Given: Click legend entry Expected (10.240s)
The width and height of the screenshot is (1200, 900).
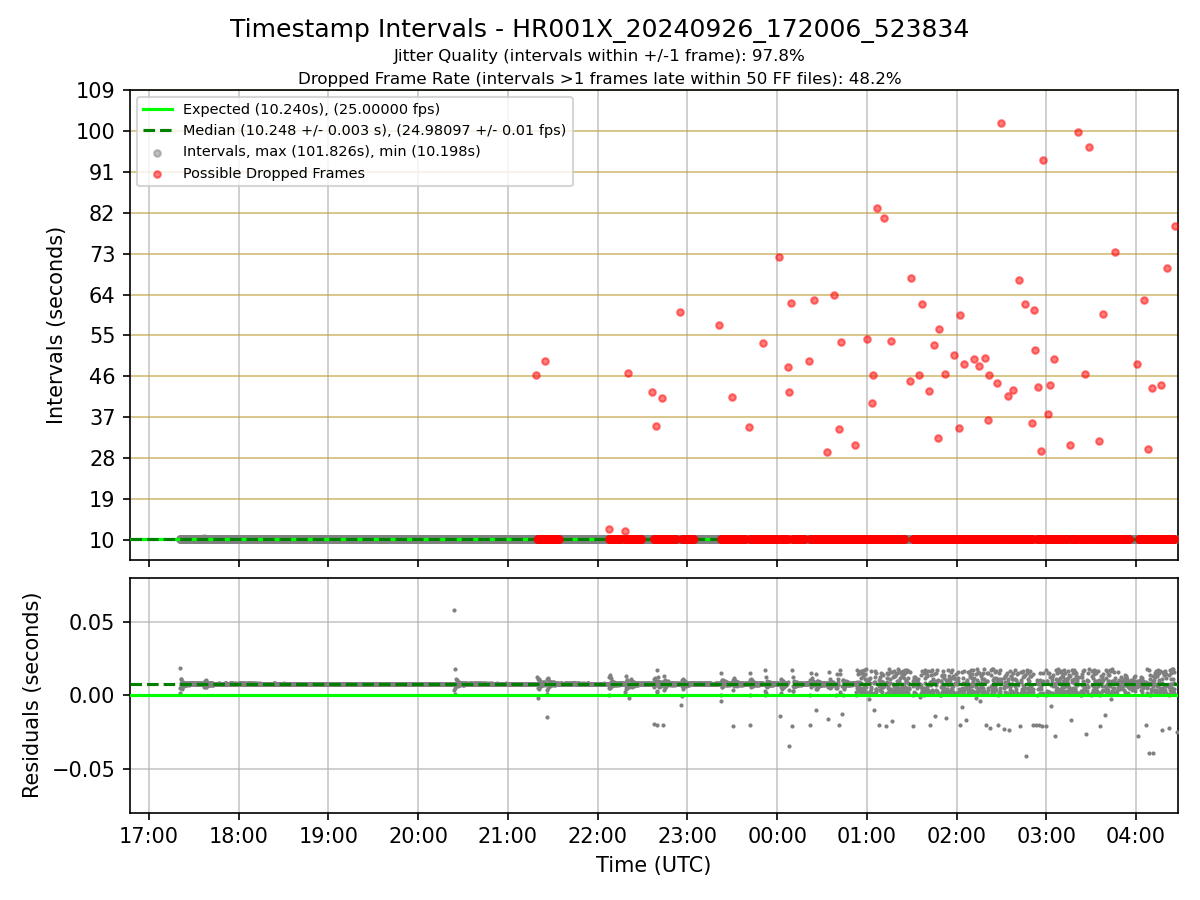Looking at the screenshot, I should (311, 109).
